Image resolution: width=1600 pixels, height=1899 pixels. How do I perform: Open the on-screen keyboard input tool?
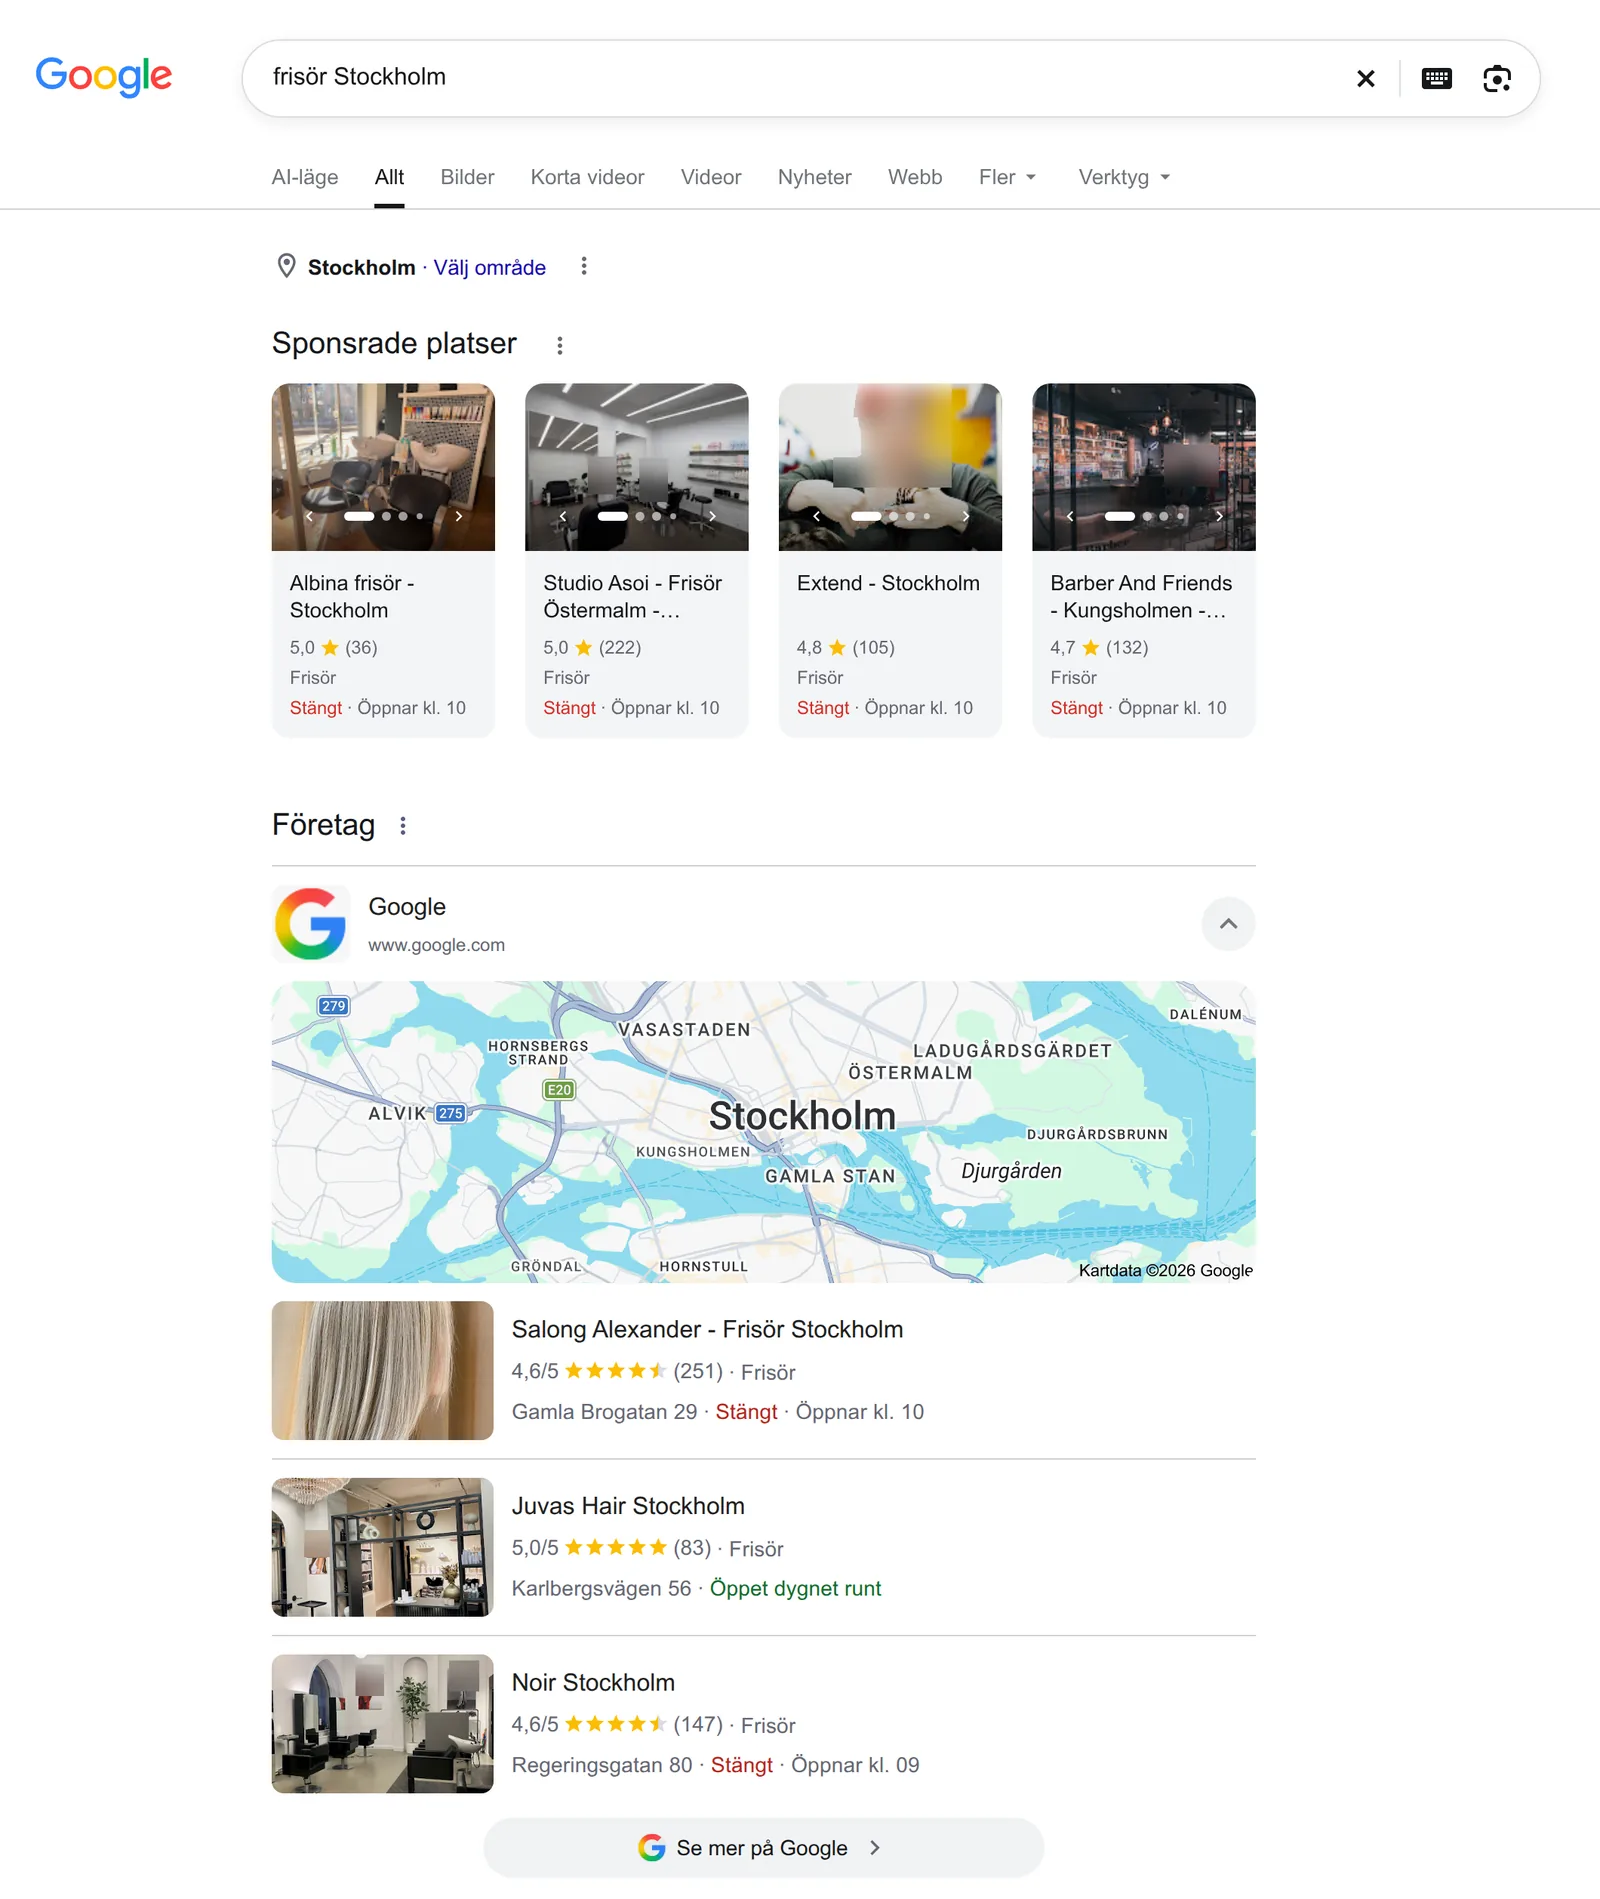(x=1436, y=78)
